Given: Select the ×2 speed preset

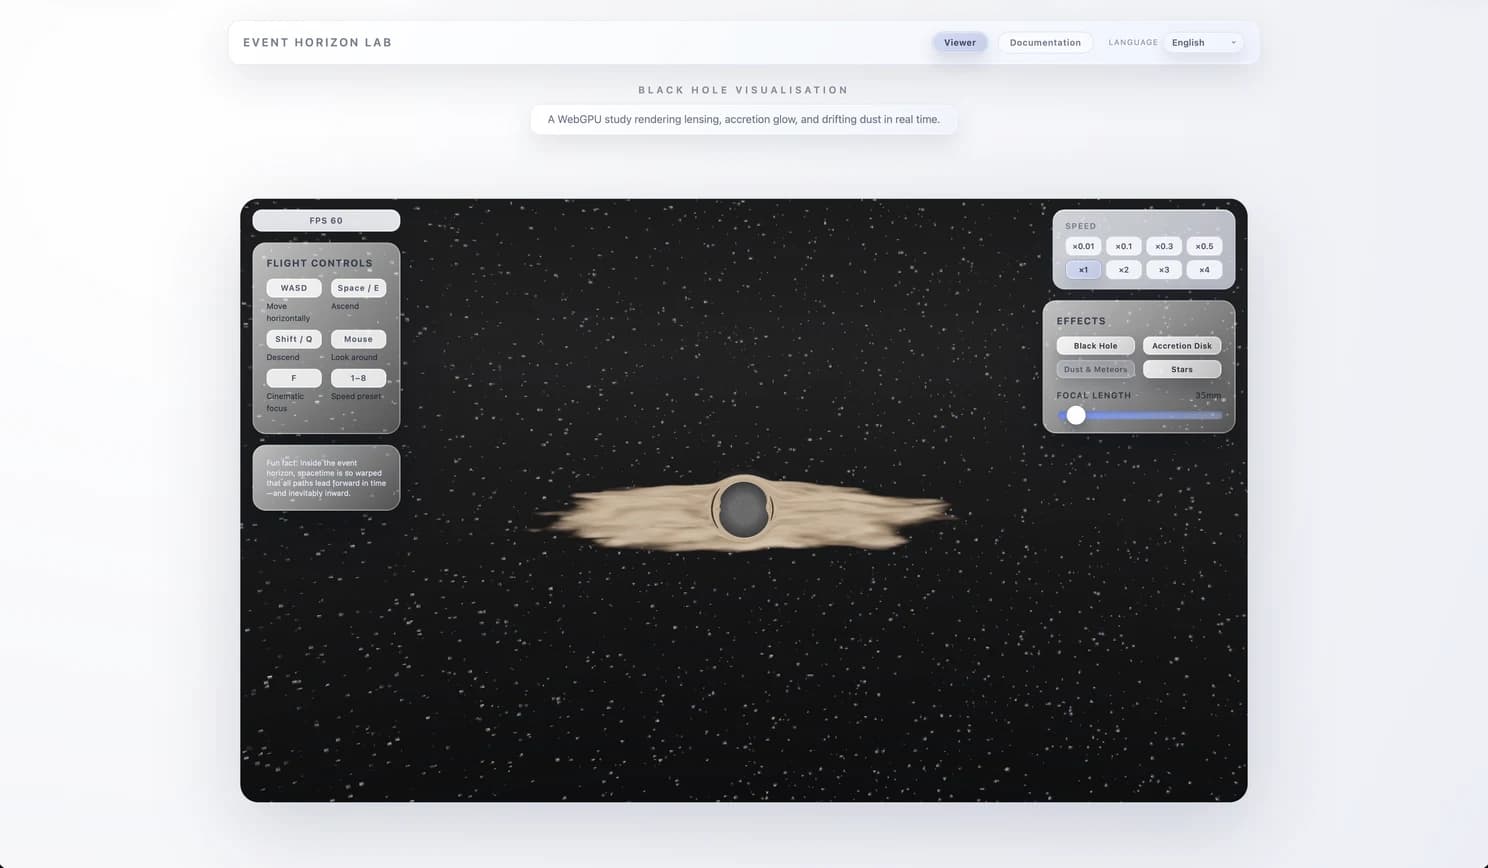Looking at the screenshot, I should tap(1124, 270).
